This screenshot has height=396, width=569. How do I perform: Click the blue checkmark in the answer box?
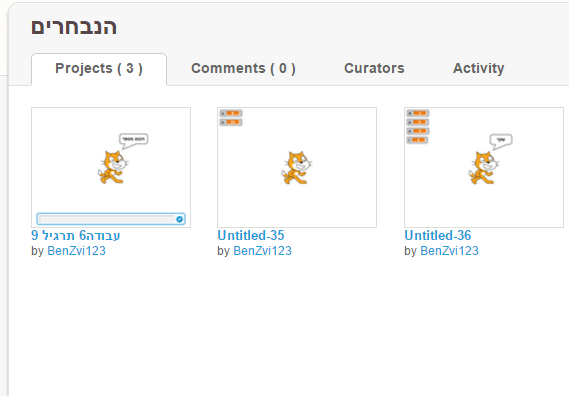[179, 219]
